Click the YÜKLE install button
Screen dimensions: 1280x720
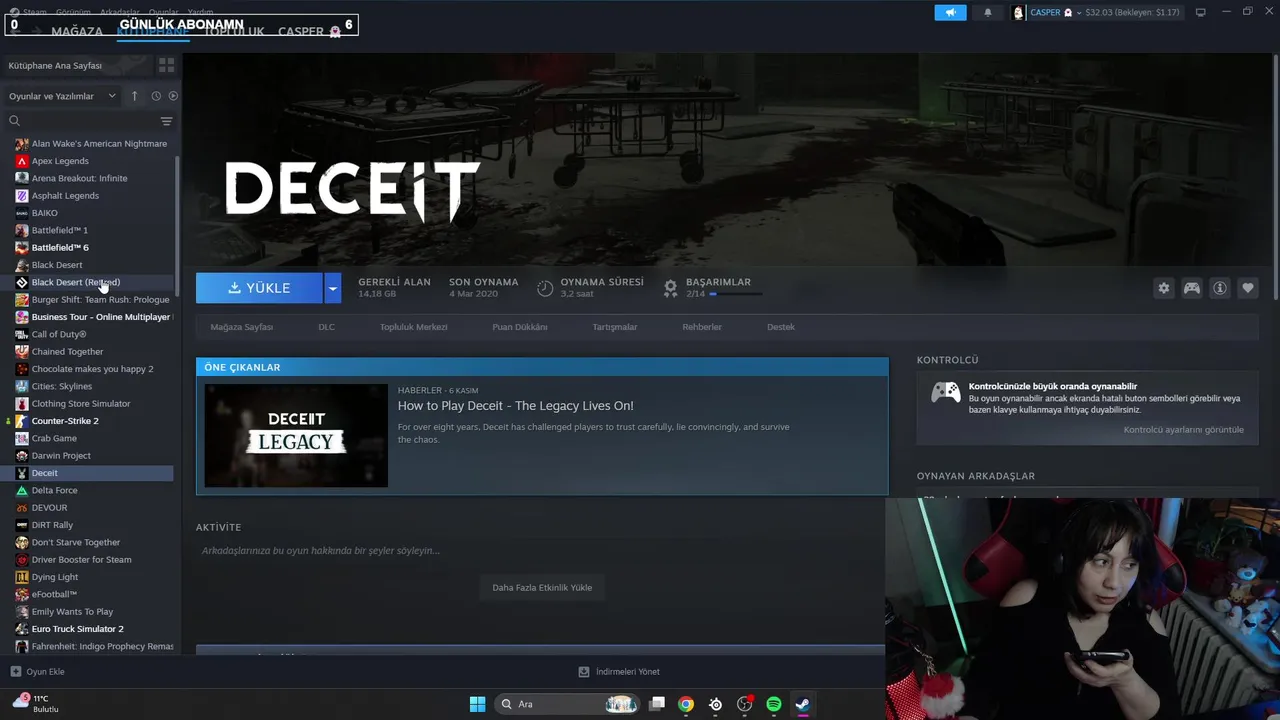(259, 288)
